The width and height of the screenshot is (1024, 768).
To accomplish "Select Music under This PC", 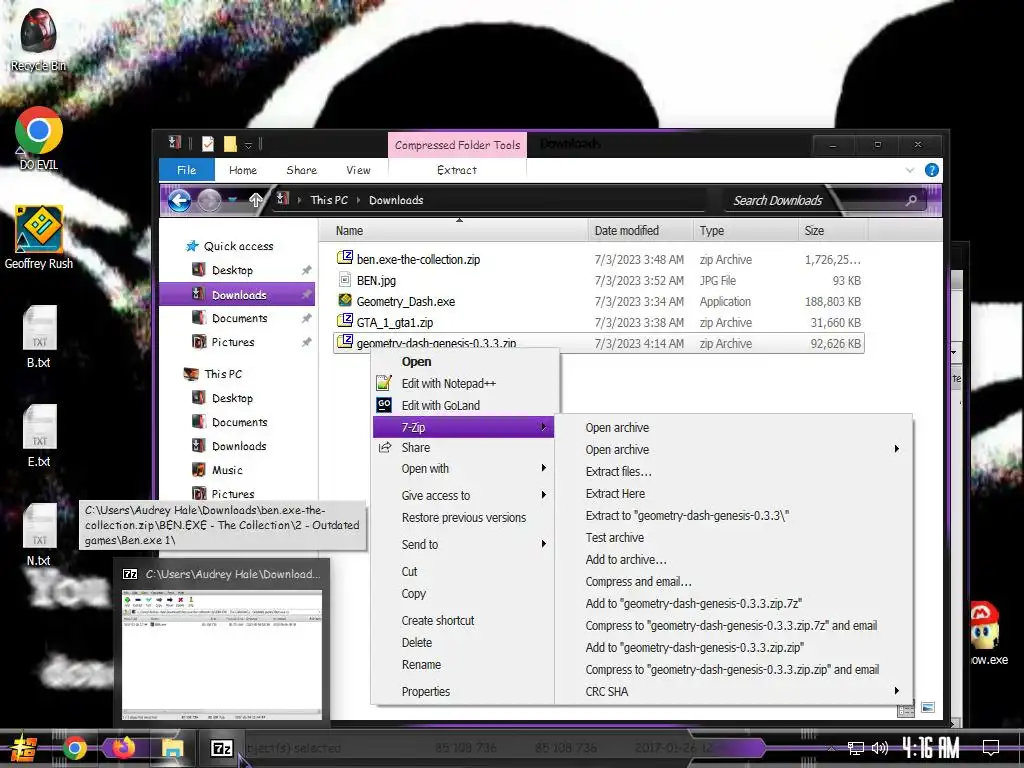I will click(227, 470).
